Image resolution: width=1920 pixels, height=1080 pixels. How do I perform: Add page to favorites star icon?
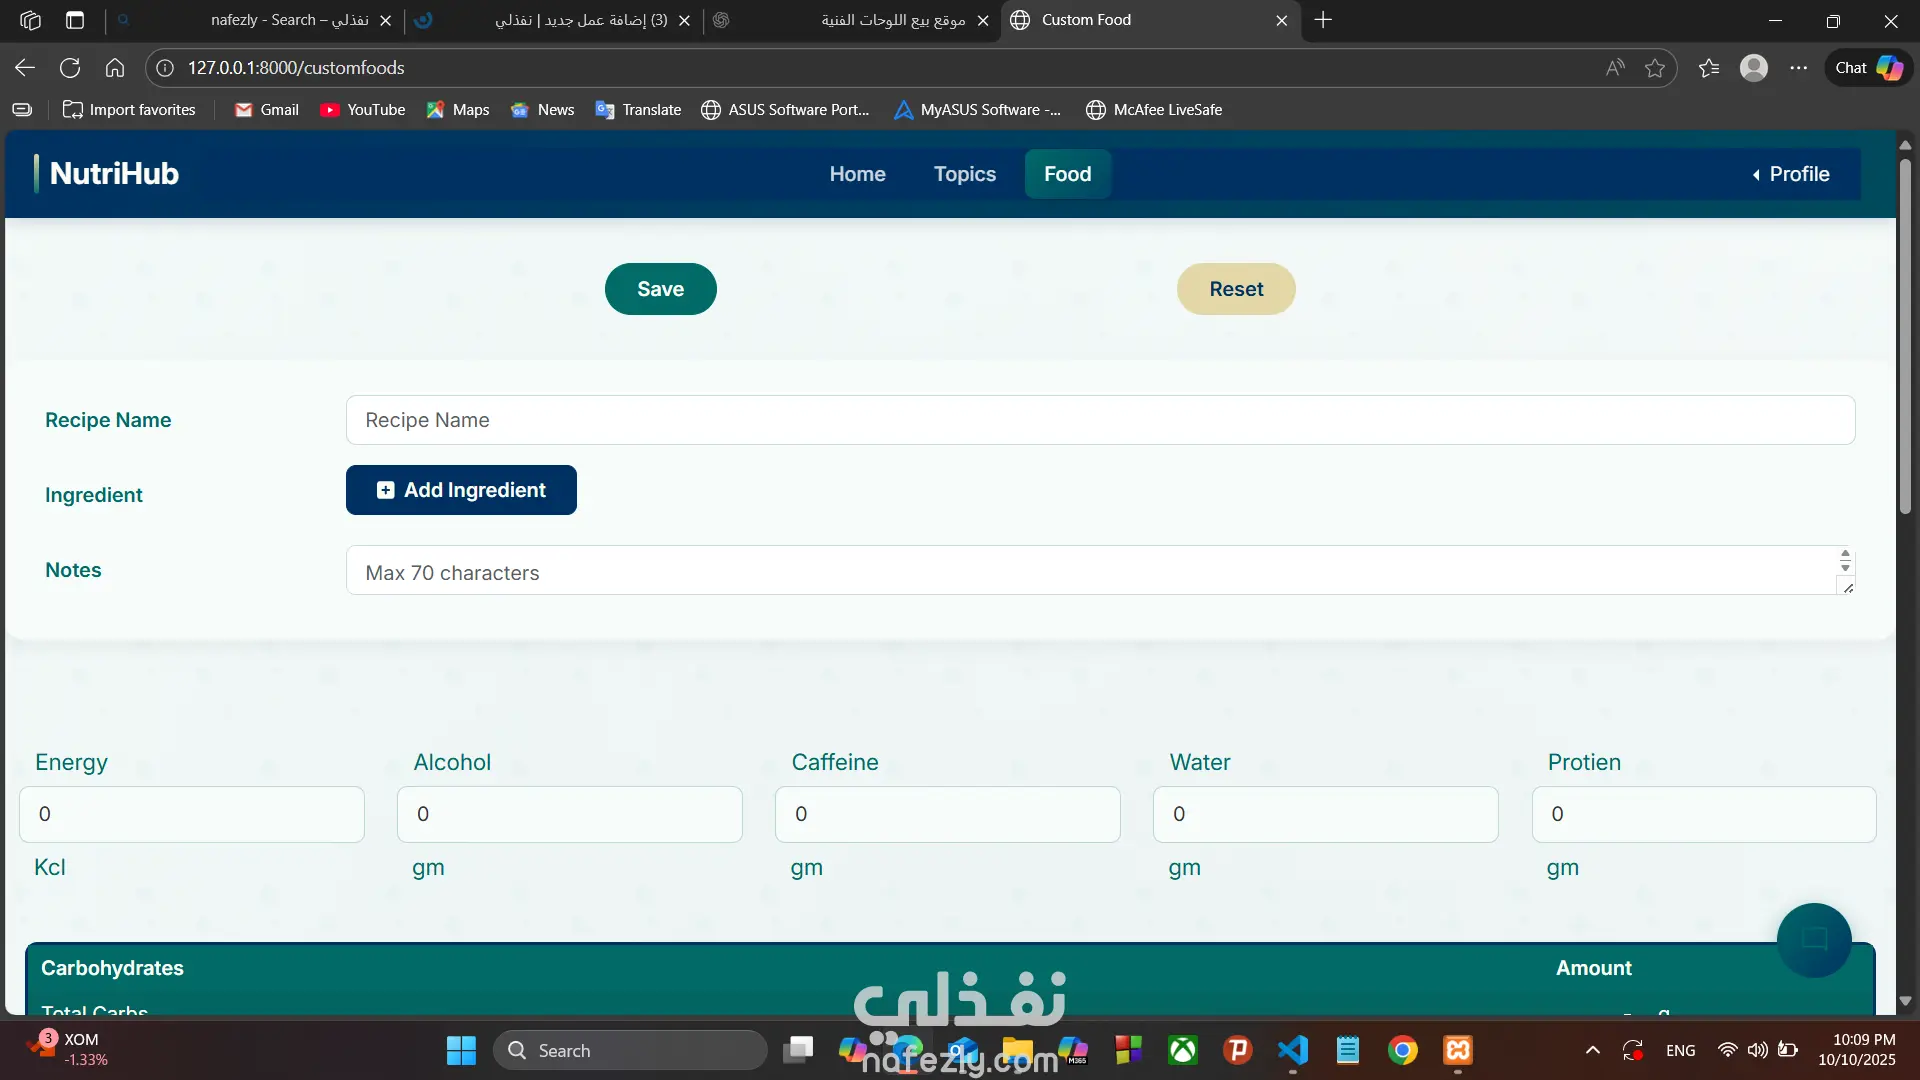point(1655,68)
